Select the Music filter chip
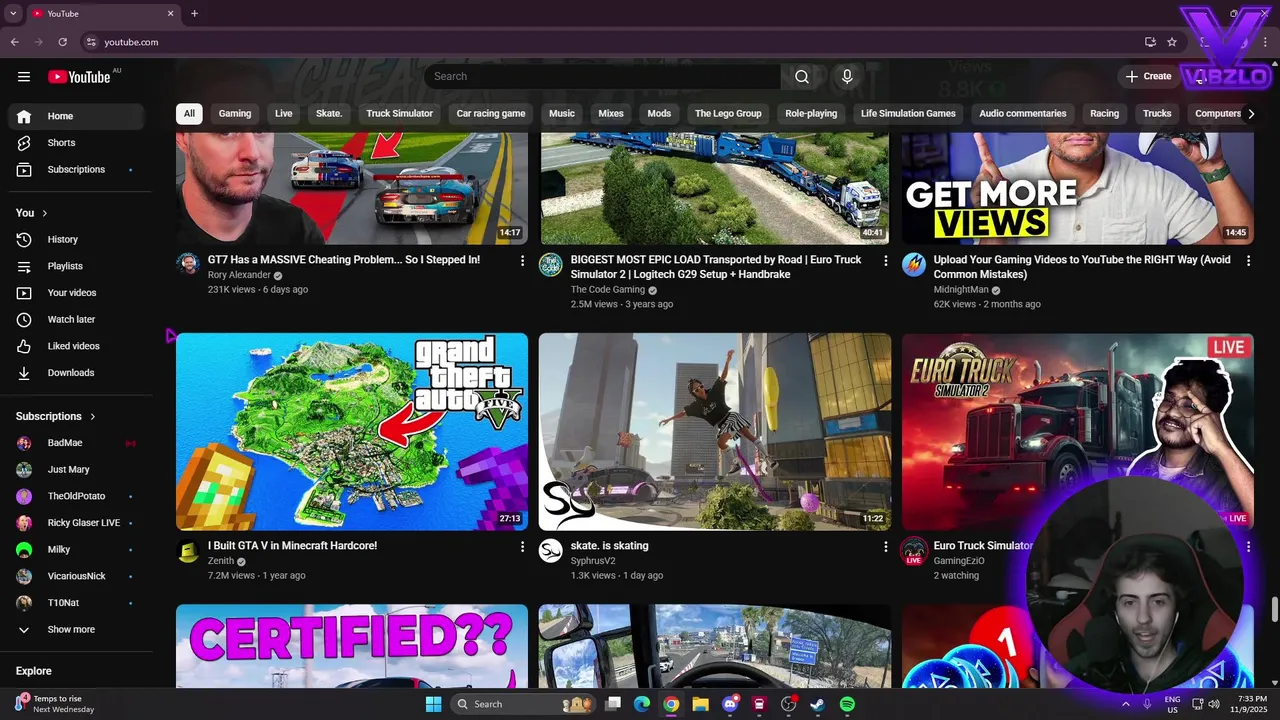The image size is (1280, 720). coord(562,114)
